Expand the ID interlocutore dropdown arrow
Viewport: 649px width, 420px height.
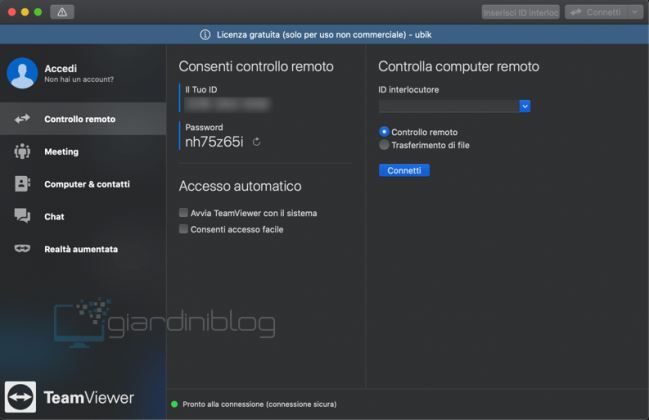[x=525, y=106]
